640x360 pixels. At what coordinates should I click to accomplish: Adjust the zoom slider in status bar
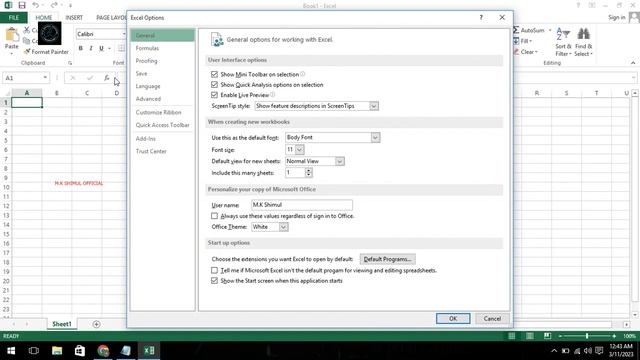coord(587,336)
